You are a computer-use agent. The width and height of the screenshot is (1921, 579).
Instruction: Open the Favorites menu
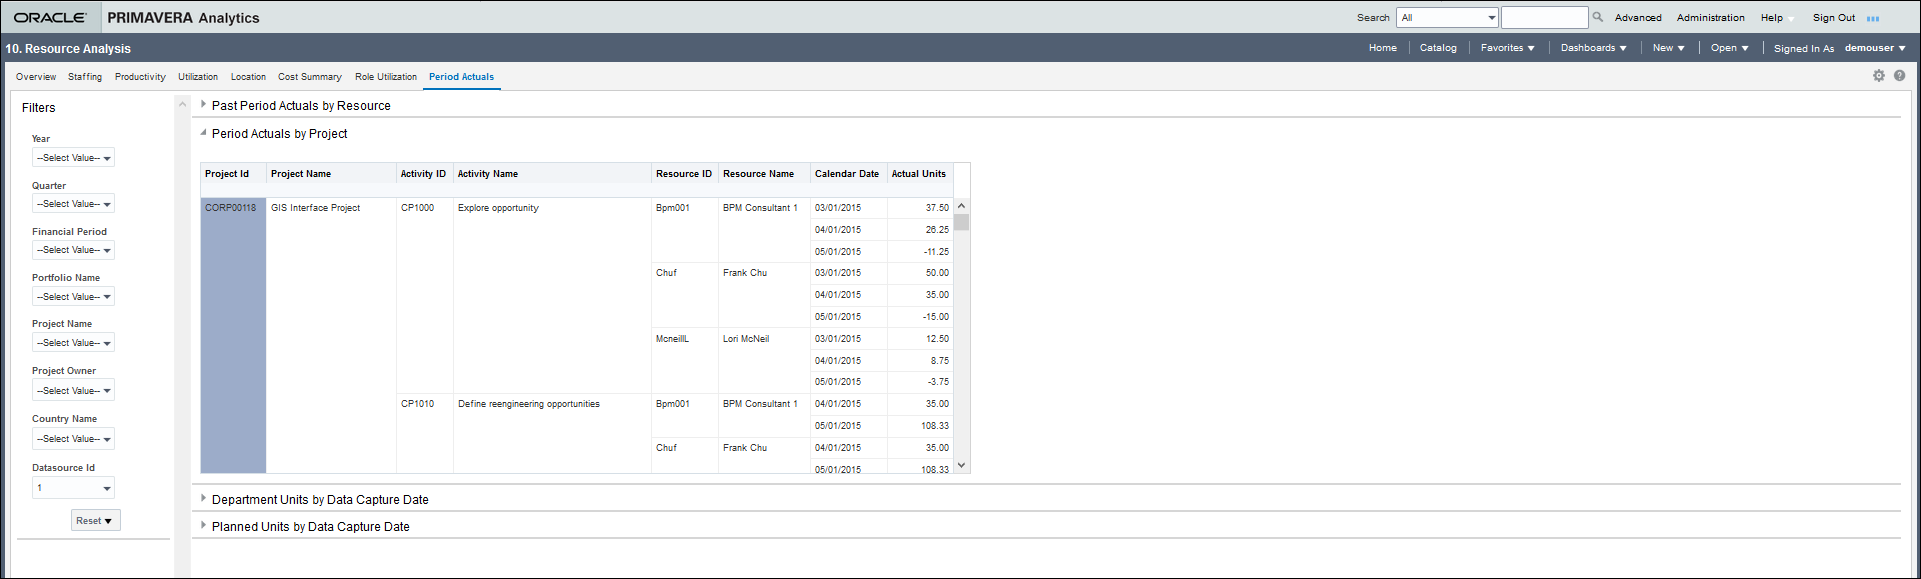click(x=1507, y=48)
